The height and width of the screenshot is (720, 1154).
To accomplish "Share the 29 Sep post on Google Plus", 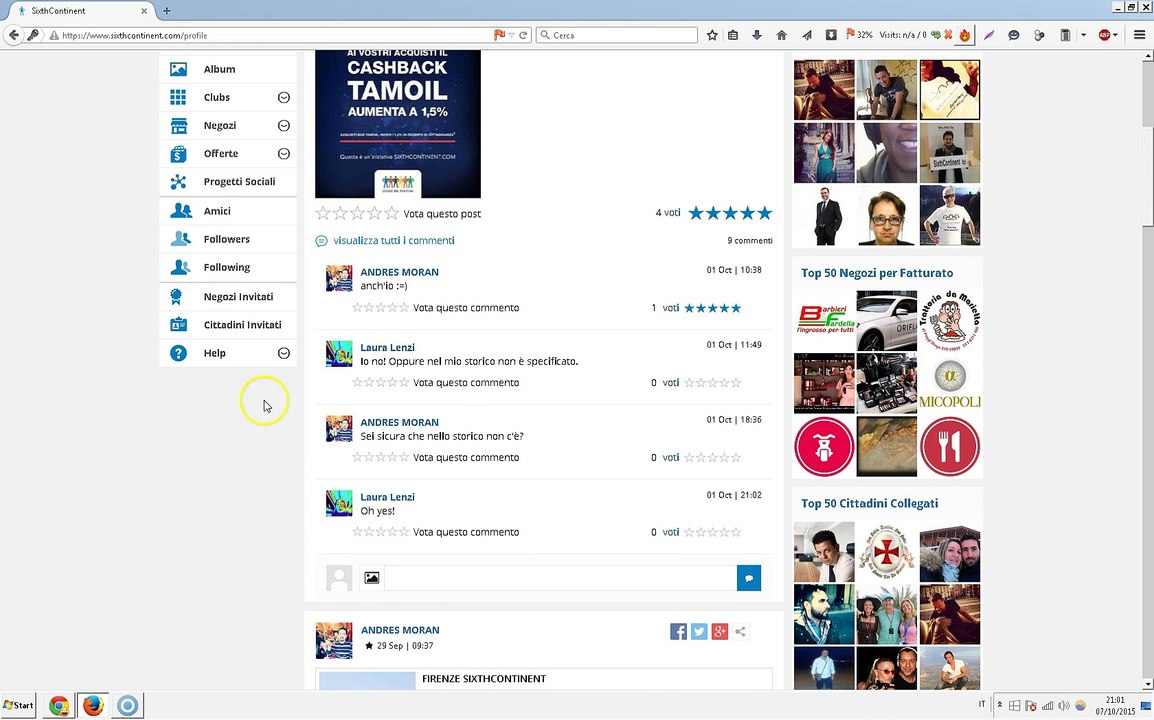I will 720,632.
